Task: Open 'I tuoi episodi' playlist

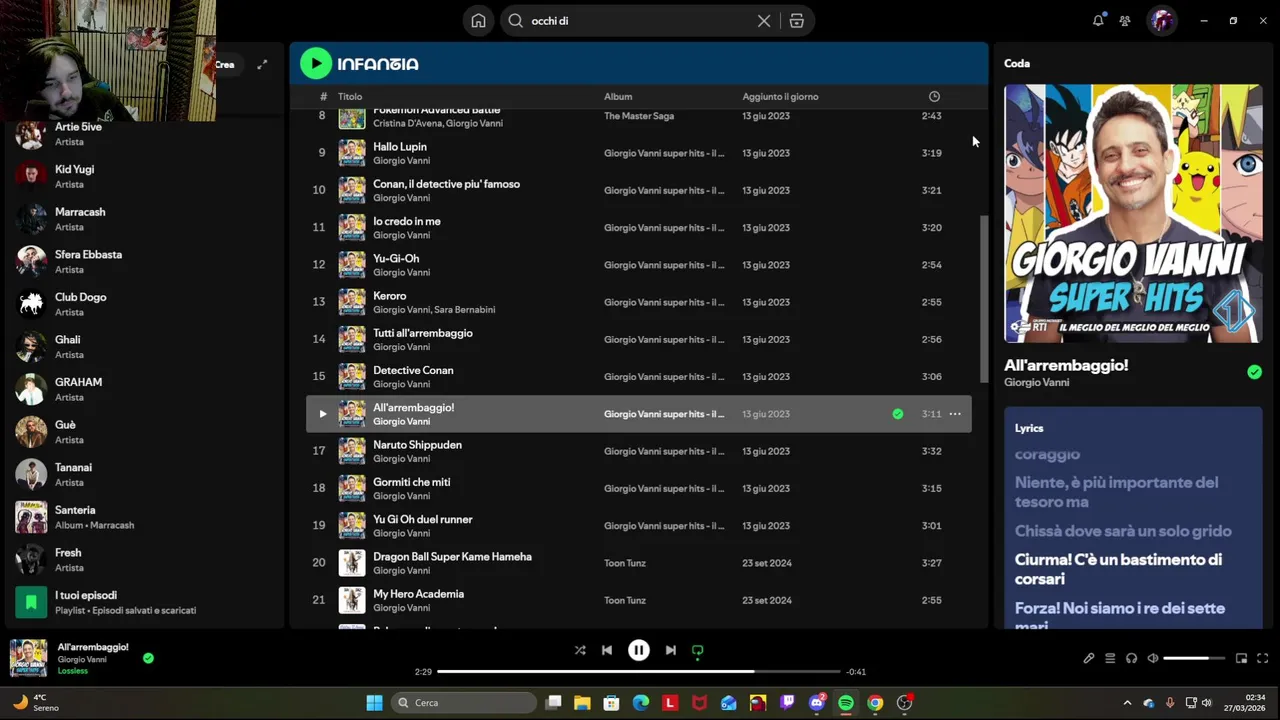Action: pos(145,602)
